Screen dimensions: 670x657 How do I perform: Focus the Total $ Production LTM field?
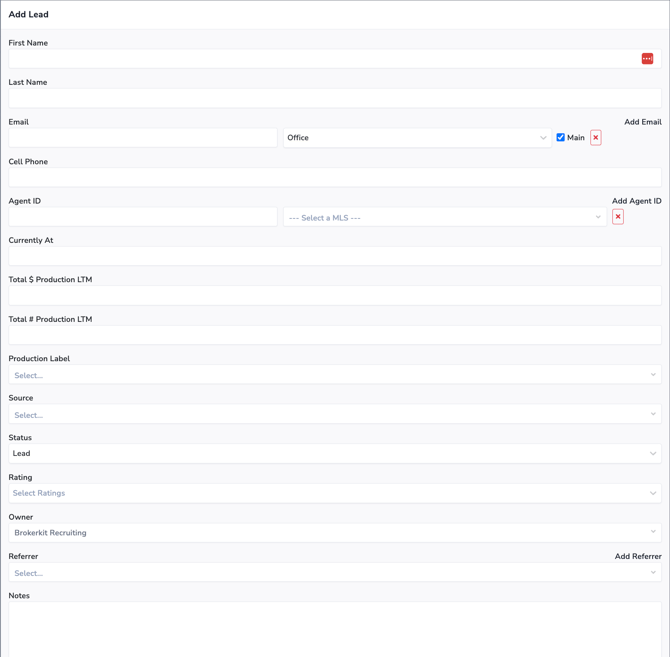pos(334,296)
